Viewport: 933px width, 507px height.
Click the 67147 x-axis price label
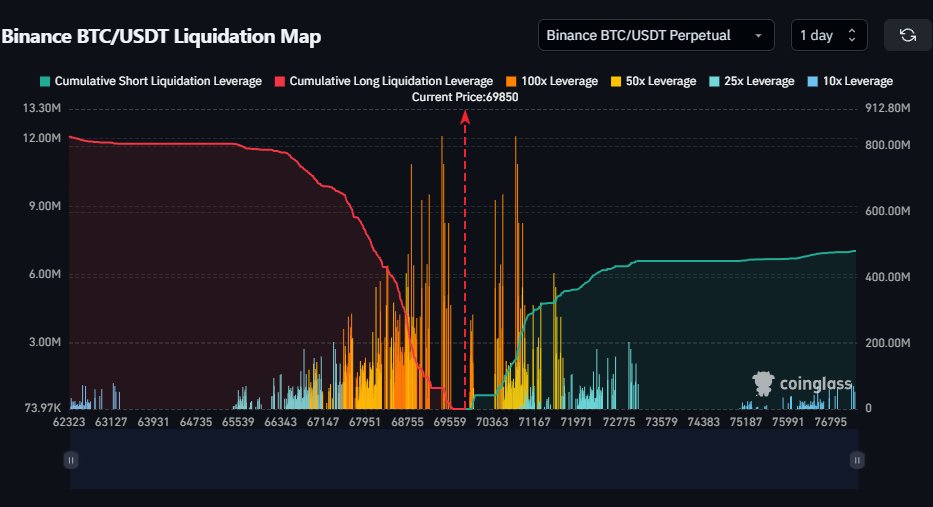(x=323, y=422)
